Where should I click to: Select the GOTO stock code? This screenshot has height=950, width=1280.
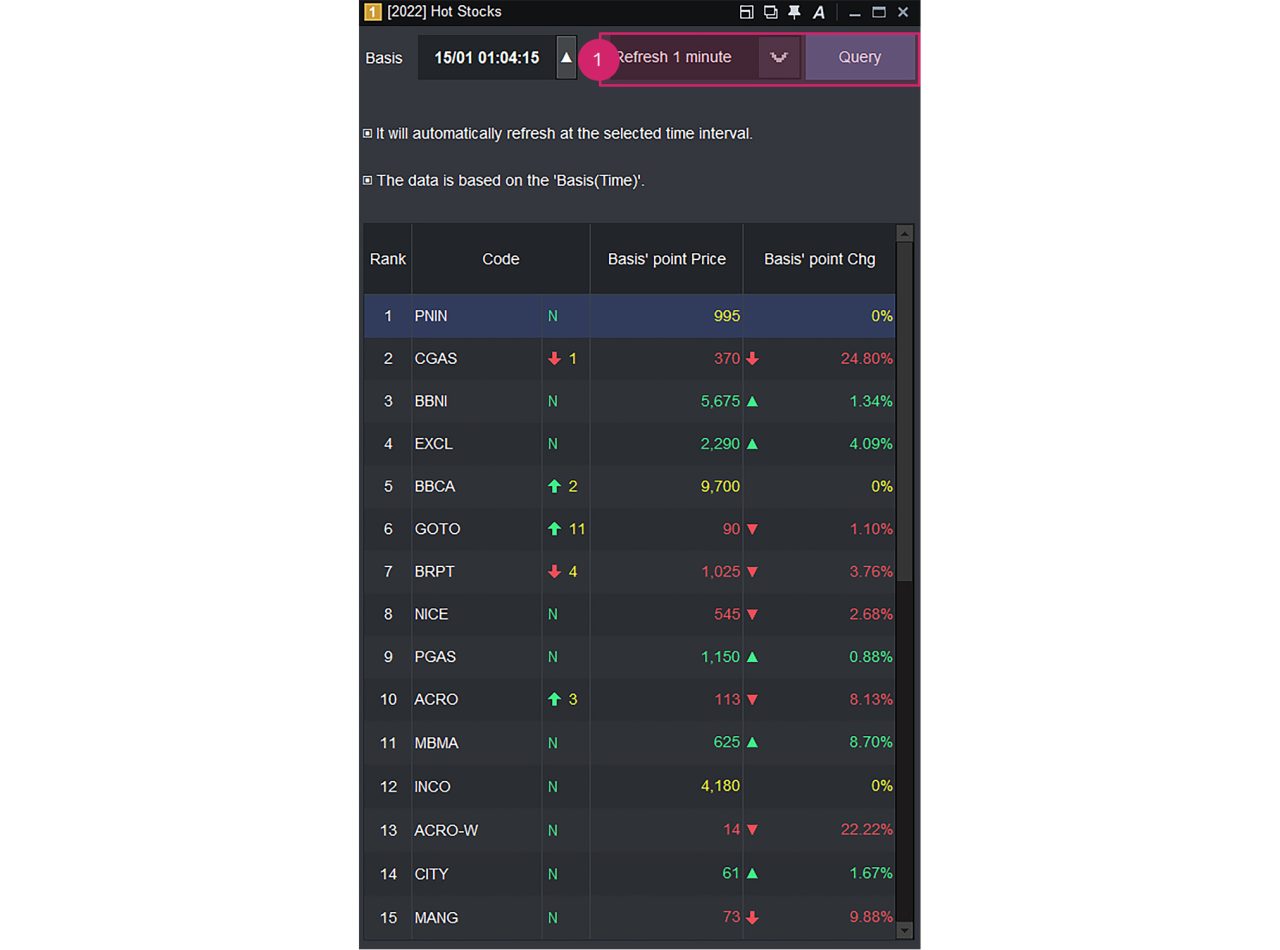click(x=437, y=529)
